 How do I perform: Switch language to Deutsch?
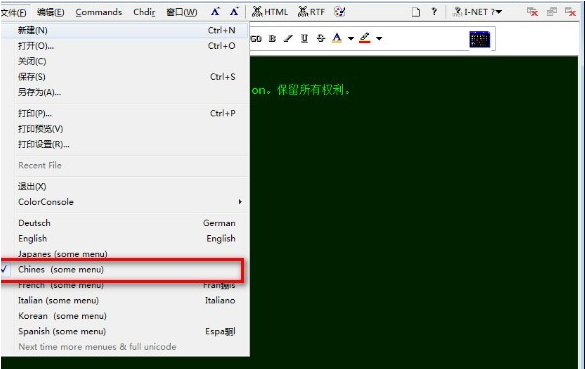click(x=125, y=223)
